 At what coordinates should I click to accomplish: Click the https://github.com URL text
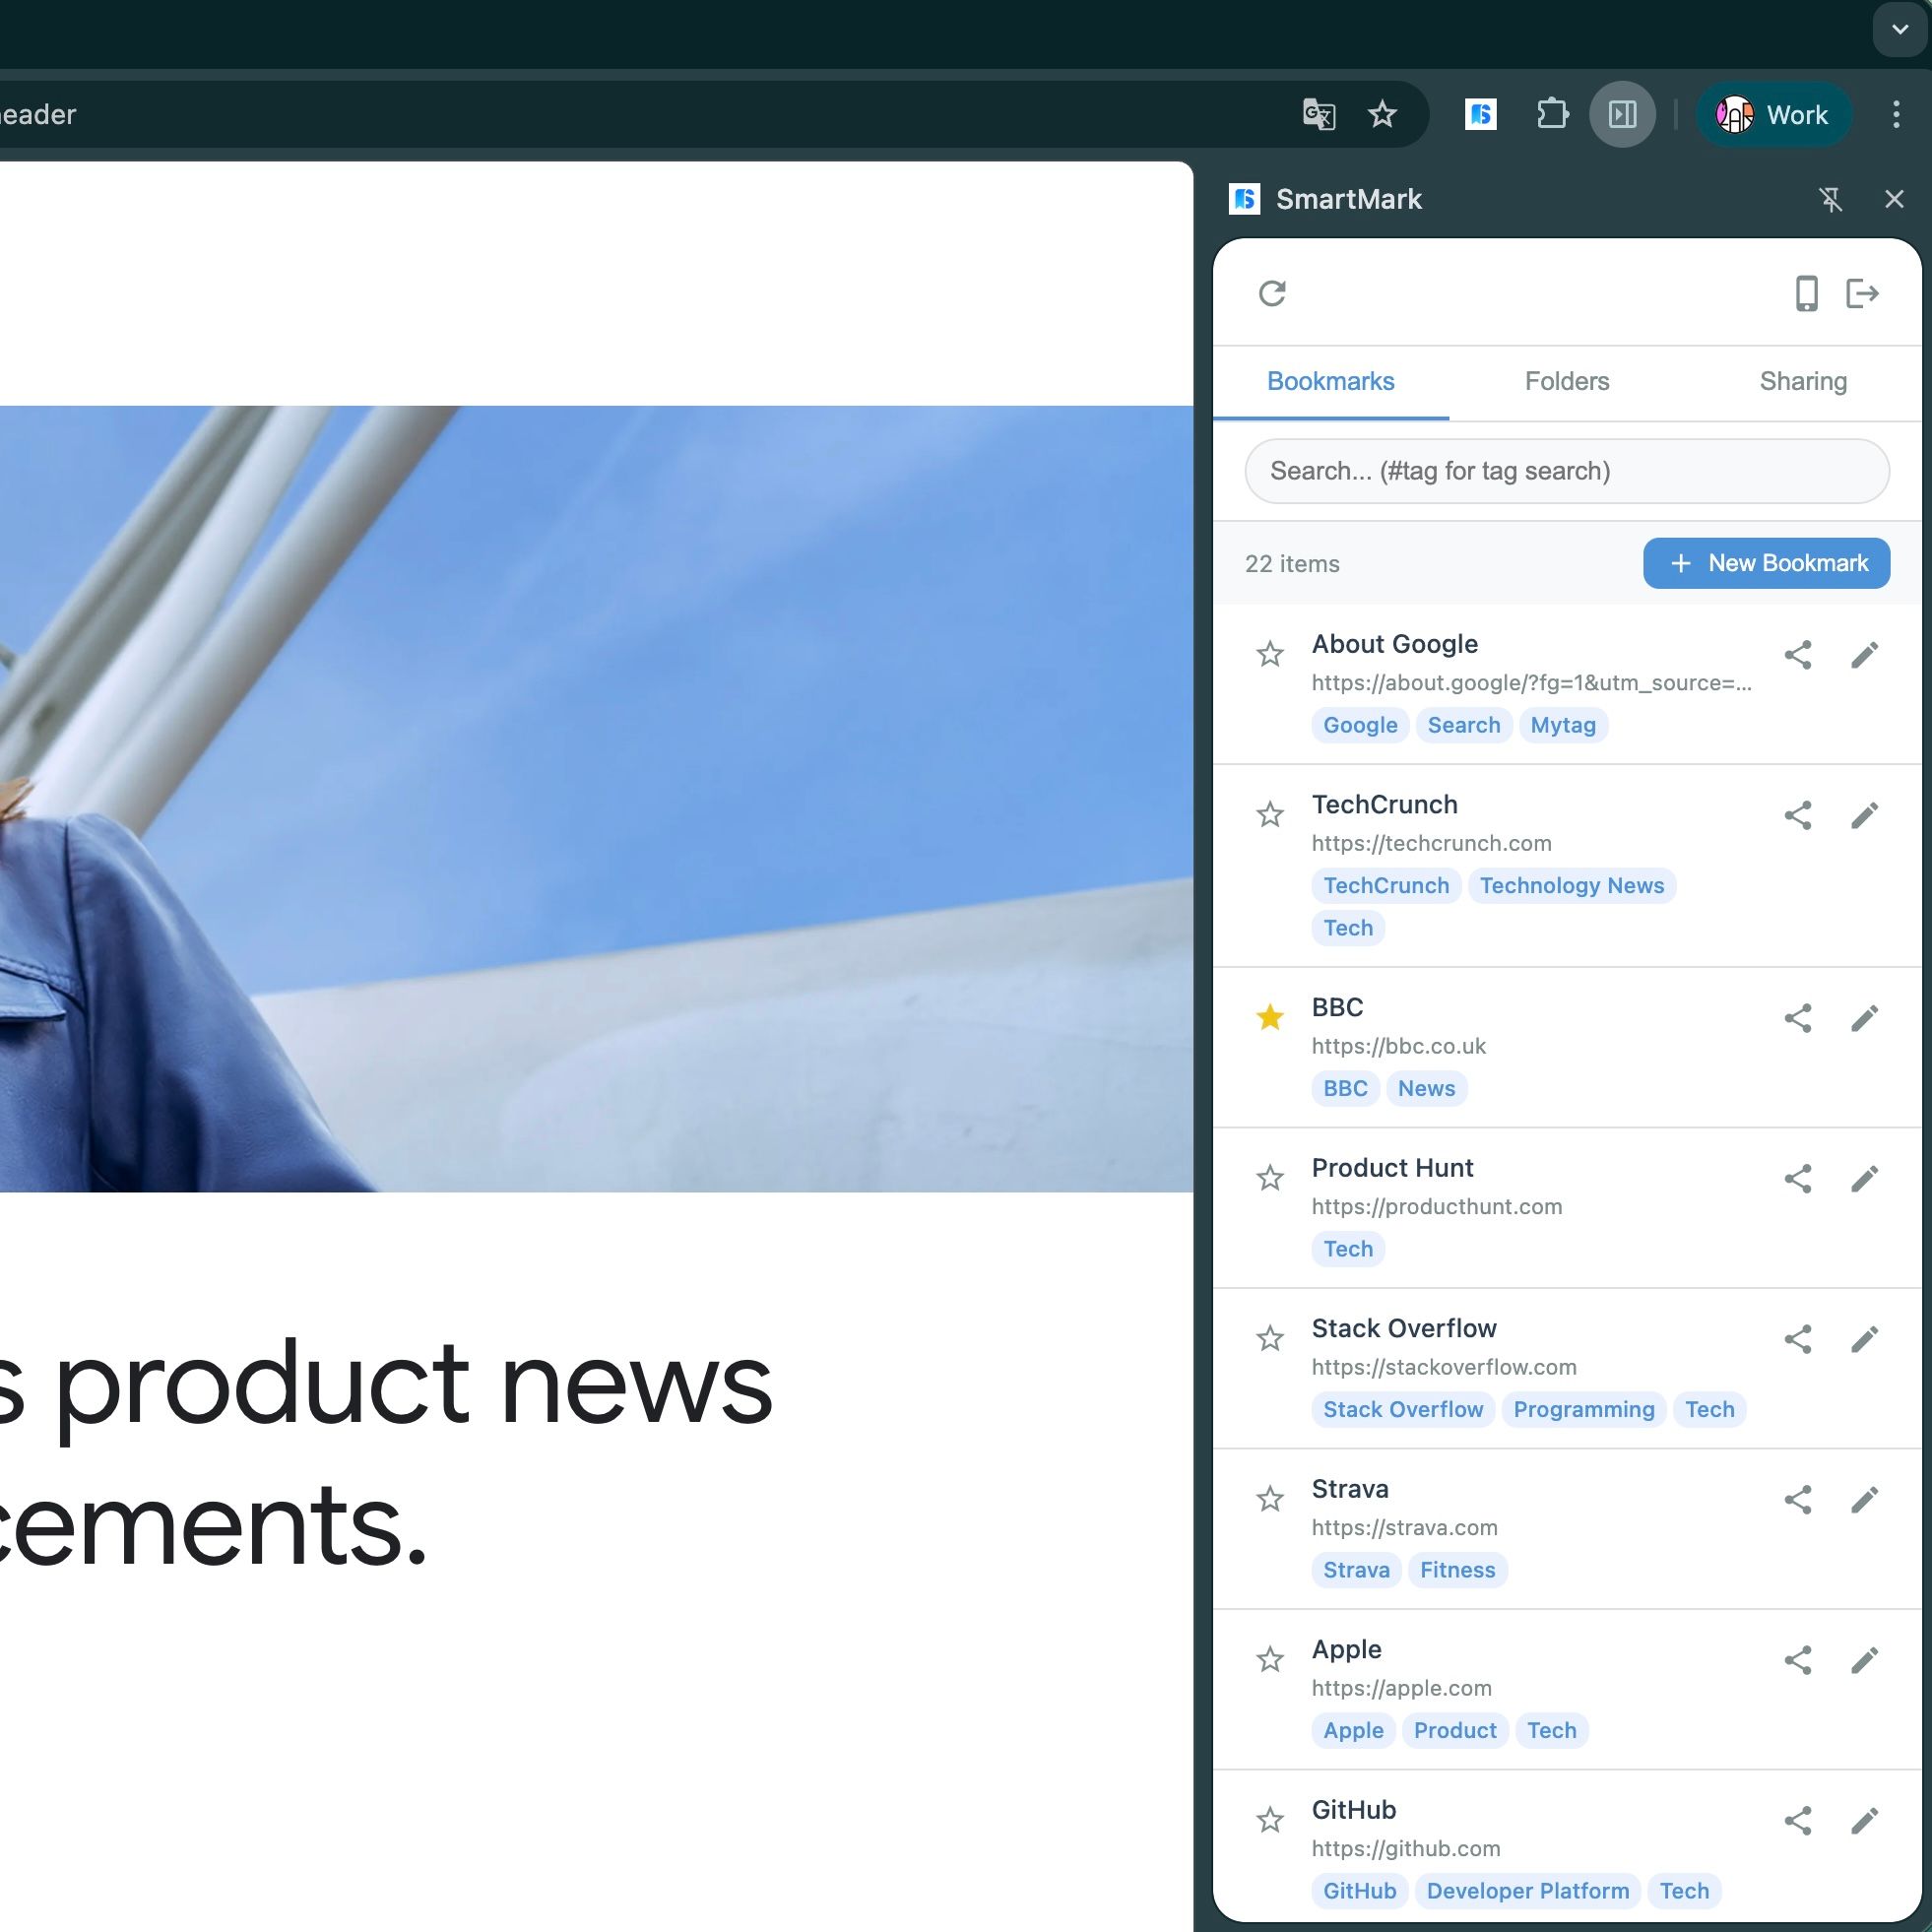[1406, 1849]
